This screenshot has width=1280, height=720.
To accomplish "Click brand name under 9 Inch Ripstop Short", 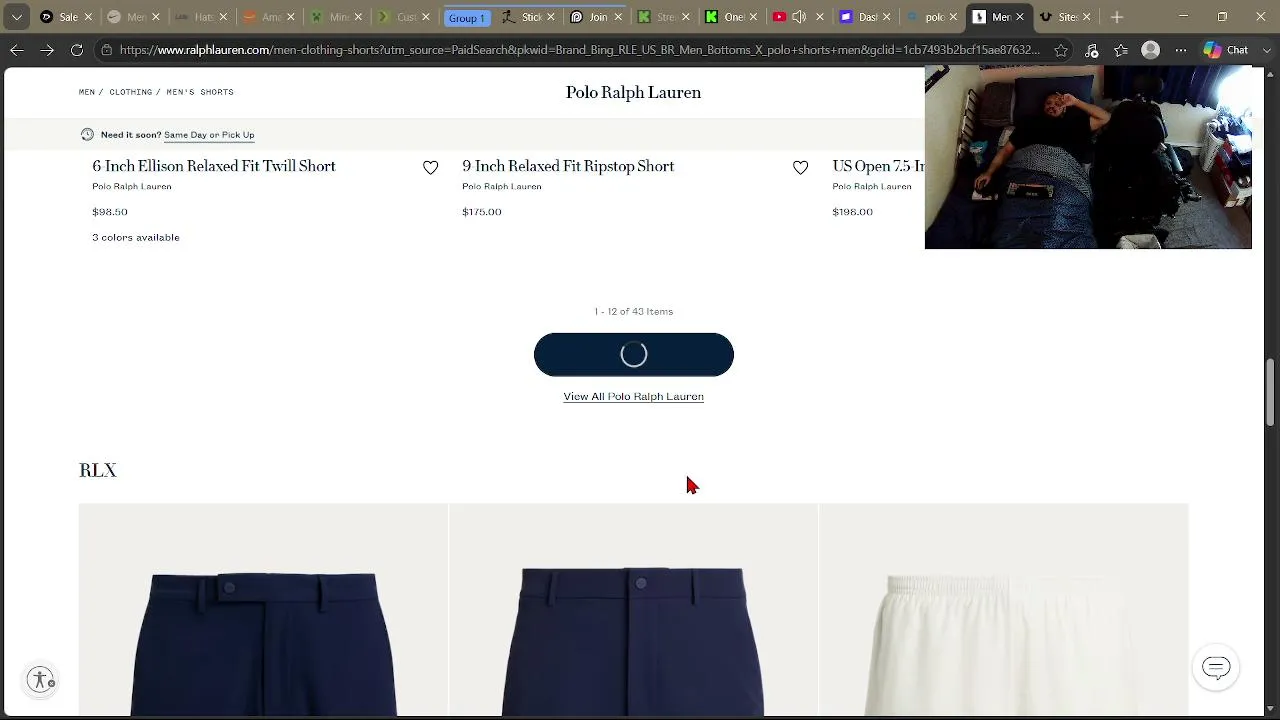I will tap(502, 187).
